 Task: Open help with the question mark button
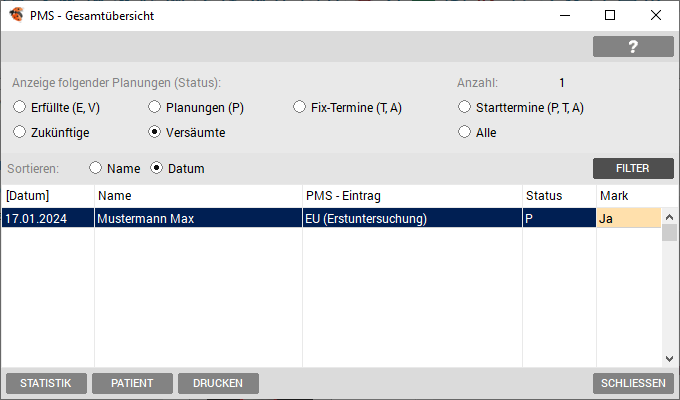point(633,46)
